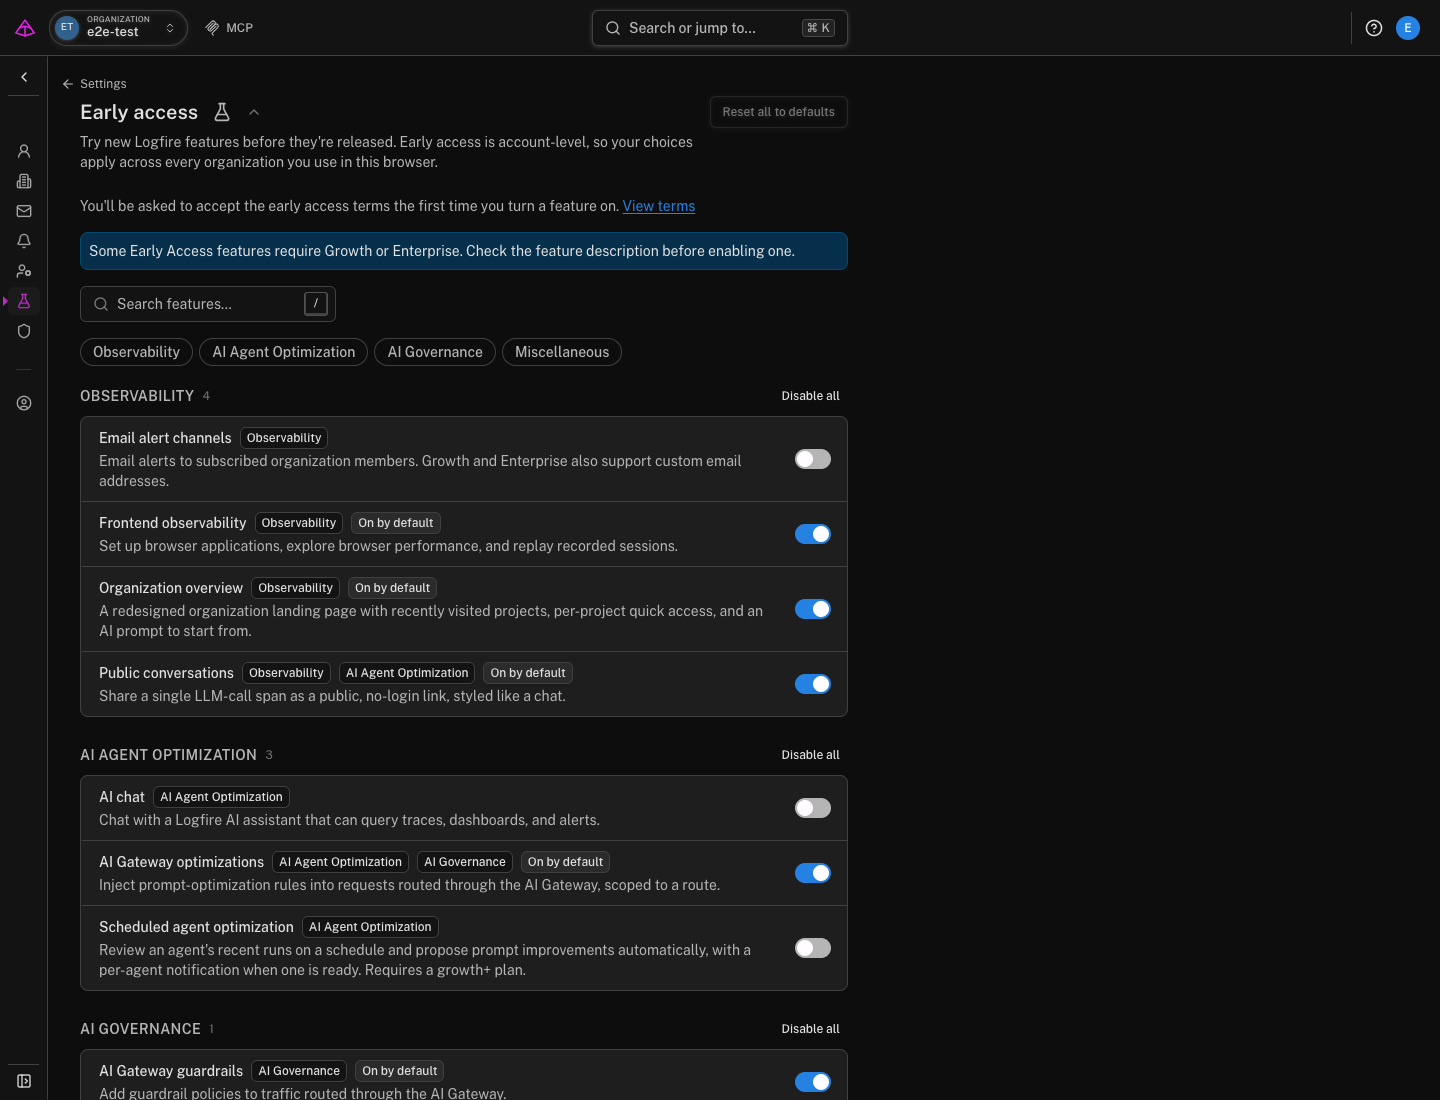Collapse Early access header chevron
Screen dimensions: 1440x1100
tap(254, 112)
